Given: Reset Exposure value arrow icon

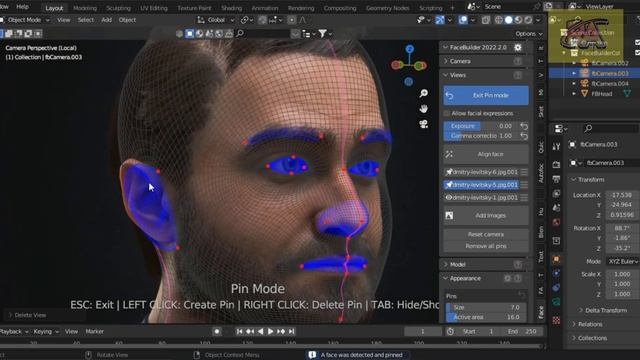Looking at the screenshot, I should point(524,126).
